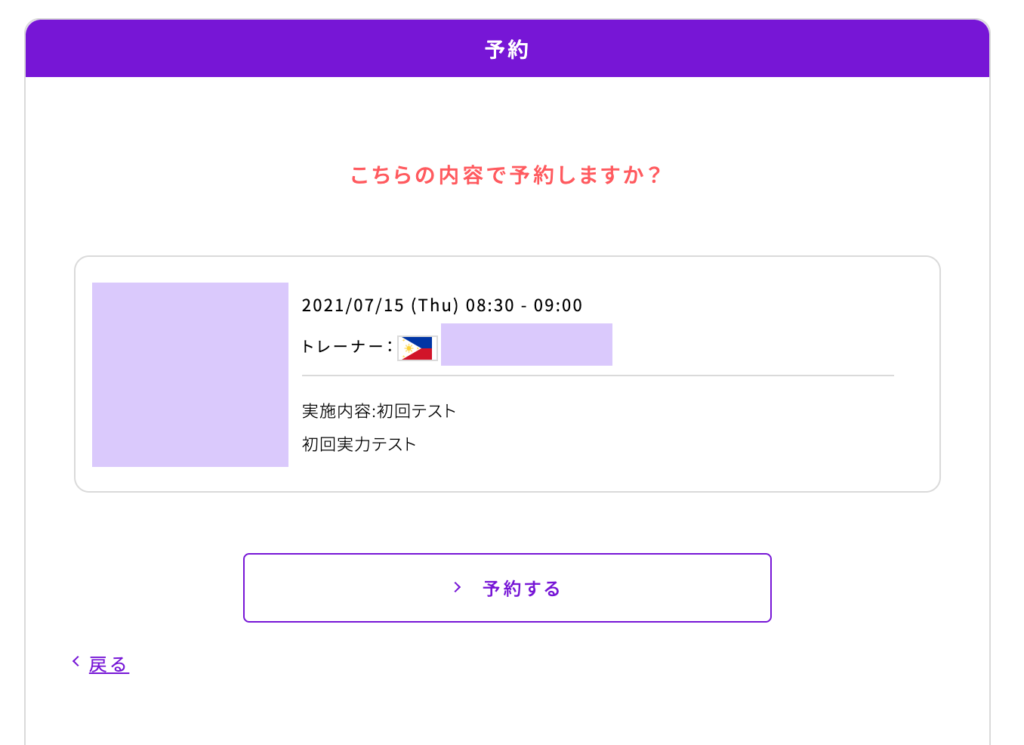The image size is (1024, 745).
Task: Click the purple header bar
Action: [x=507, y=48]
